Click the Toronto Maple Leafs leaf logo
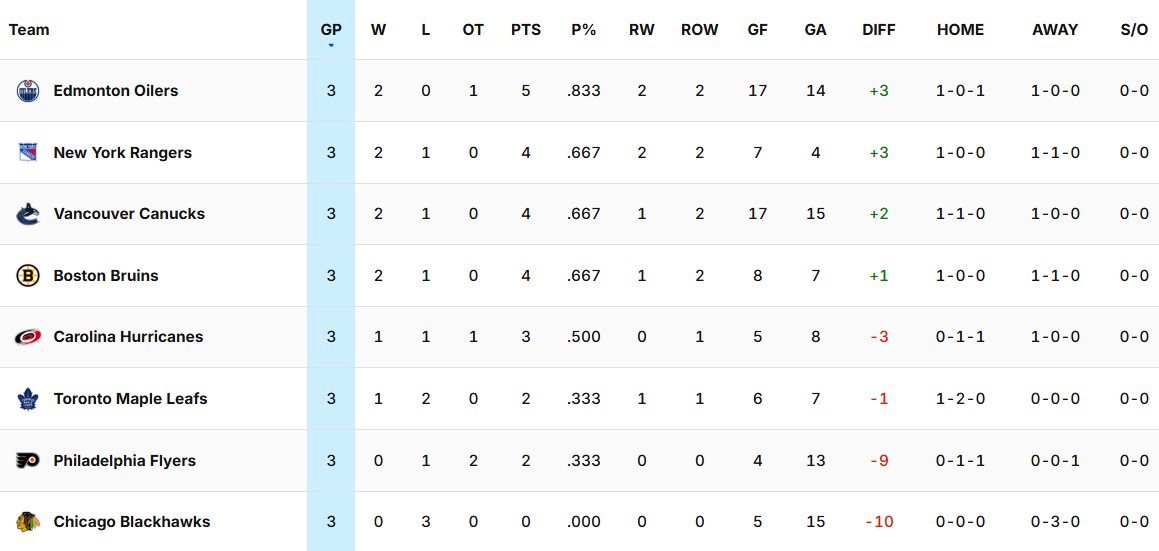The height and width of the screenshot is (551, 1159). click(27, 399)
